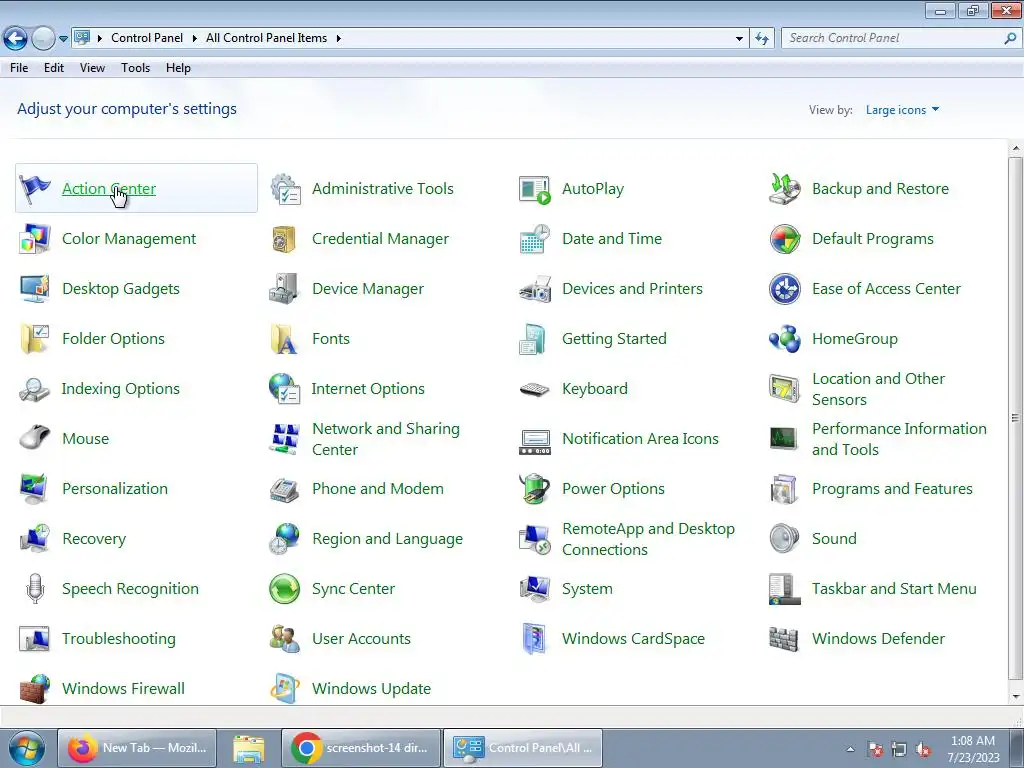
Task: Open the Fonts folder icon
Action: click(285, 339)
